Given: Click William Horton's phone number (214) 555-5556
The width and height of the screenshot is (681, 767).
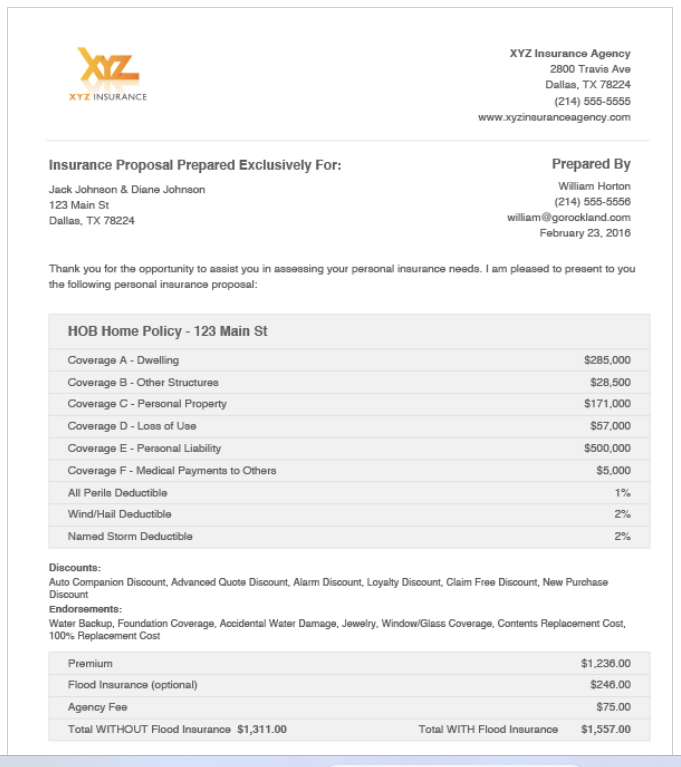Looking at the screenshot, I should (592, 202).
